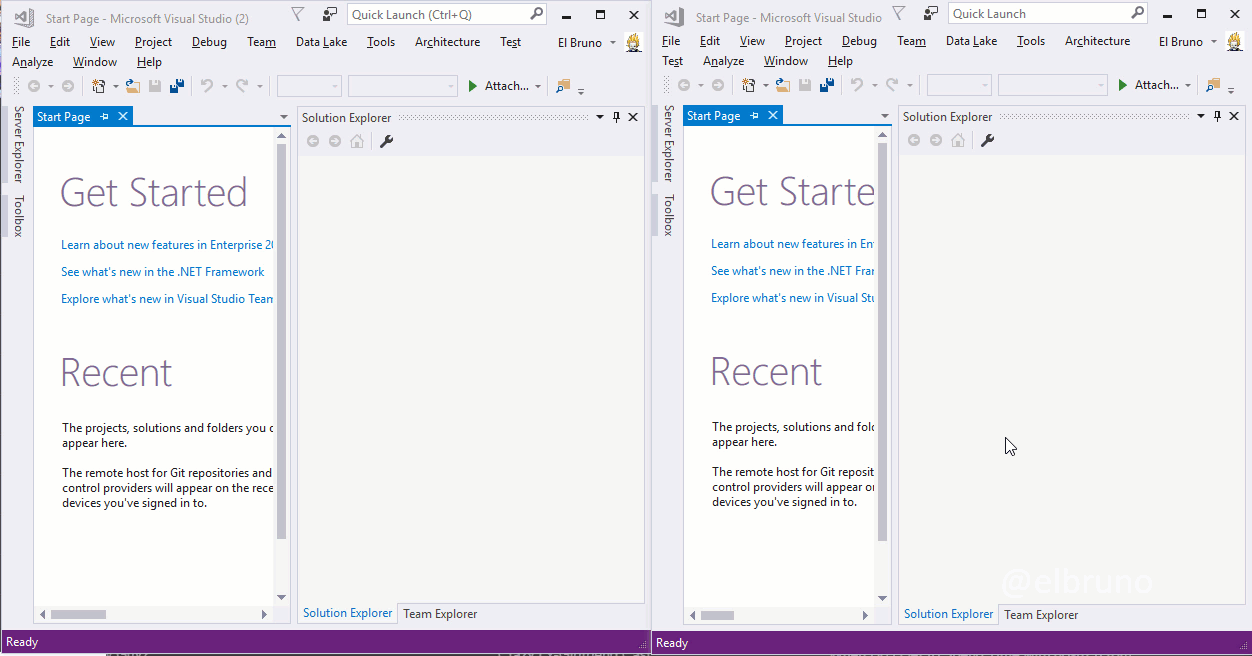Open solution configurations combo box in right window
Viewport: 1252px width, 656px height.
(959, 85)
